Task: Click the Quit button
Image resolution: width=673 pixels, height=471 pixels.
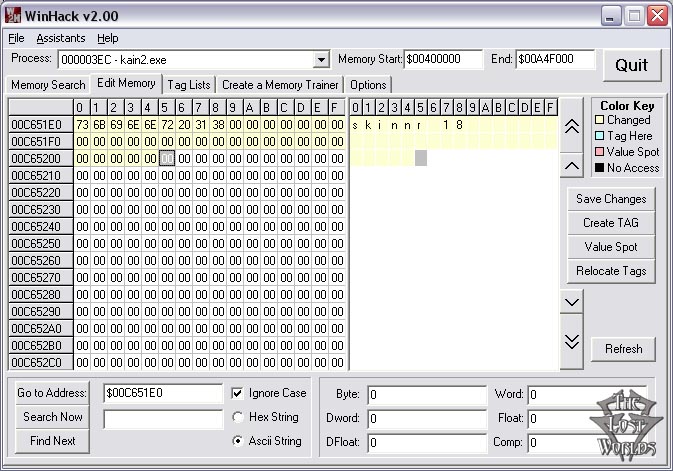Action: pos(632,65)
